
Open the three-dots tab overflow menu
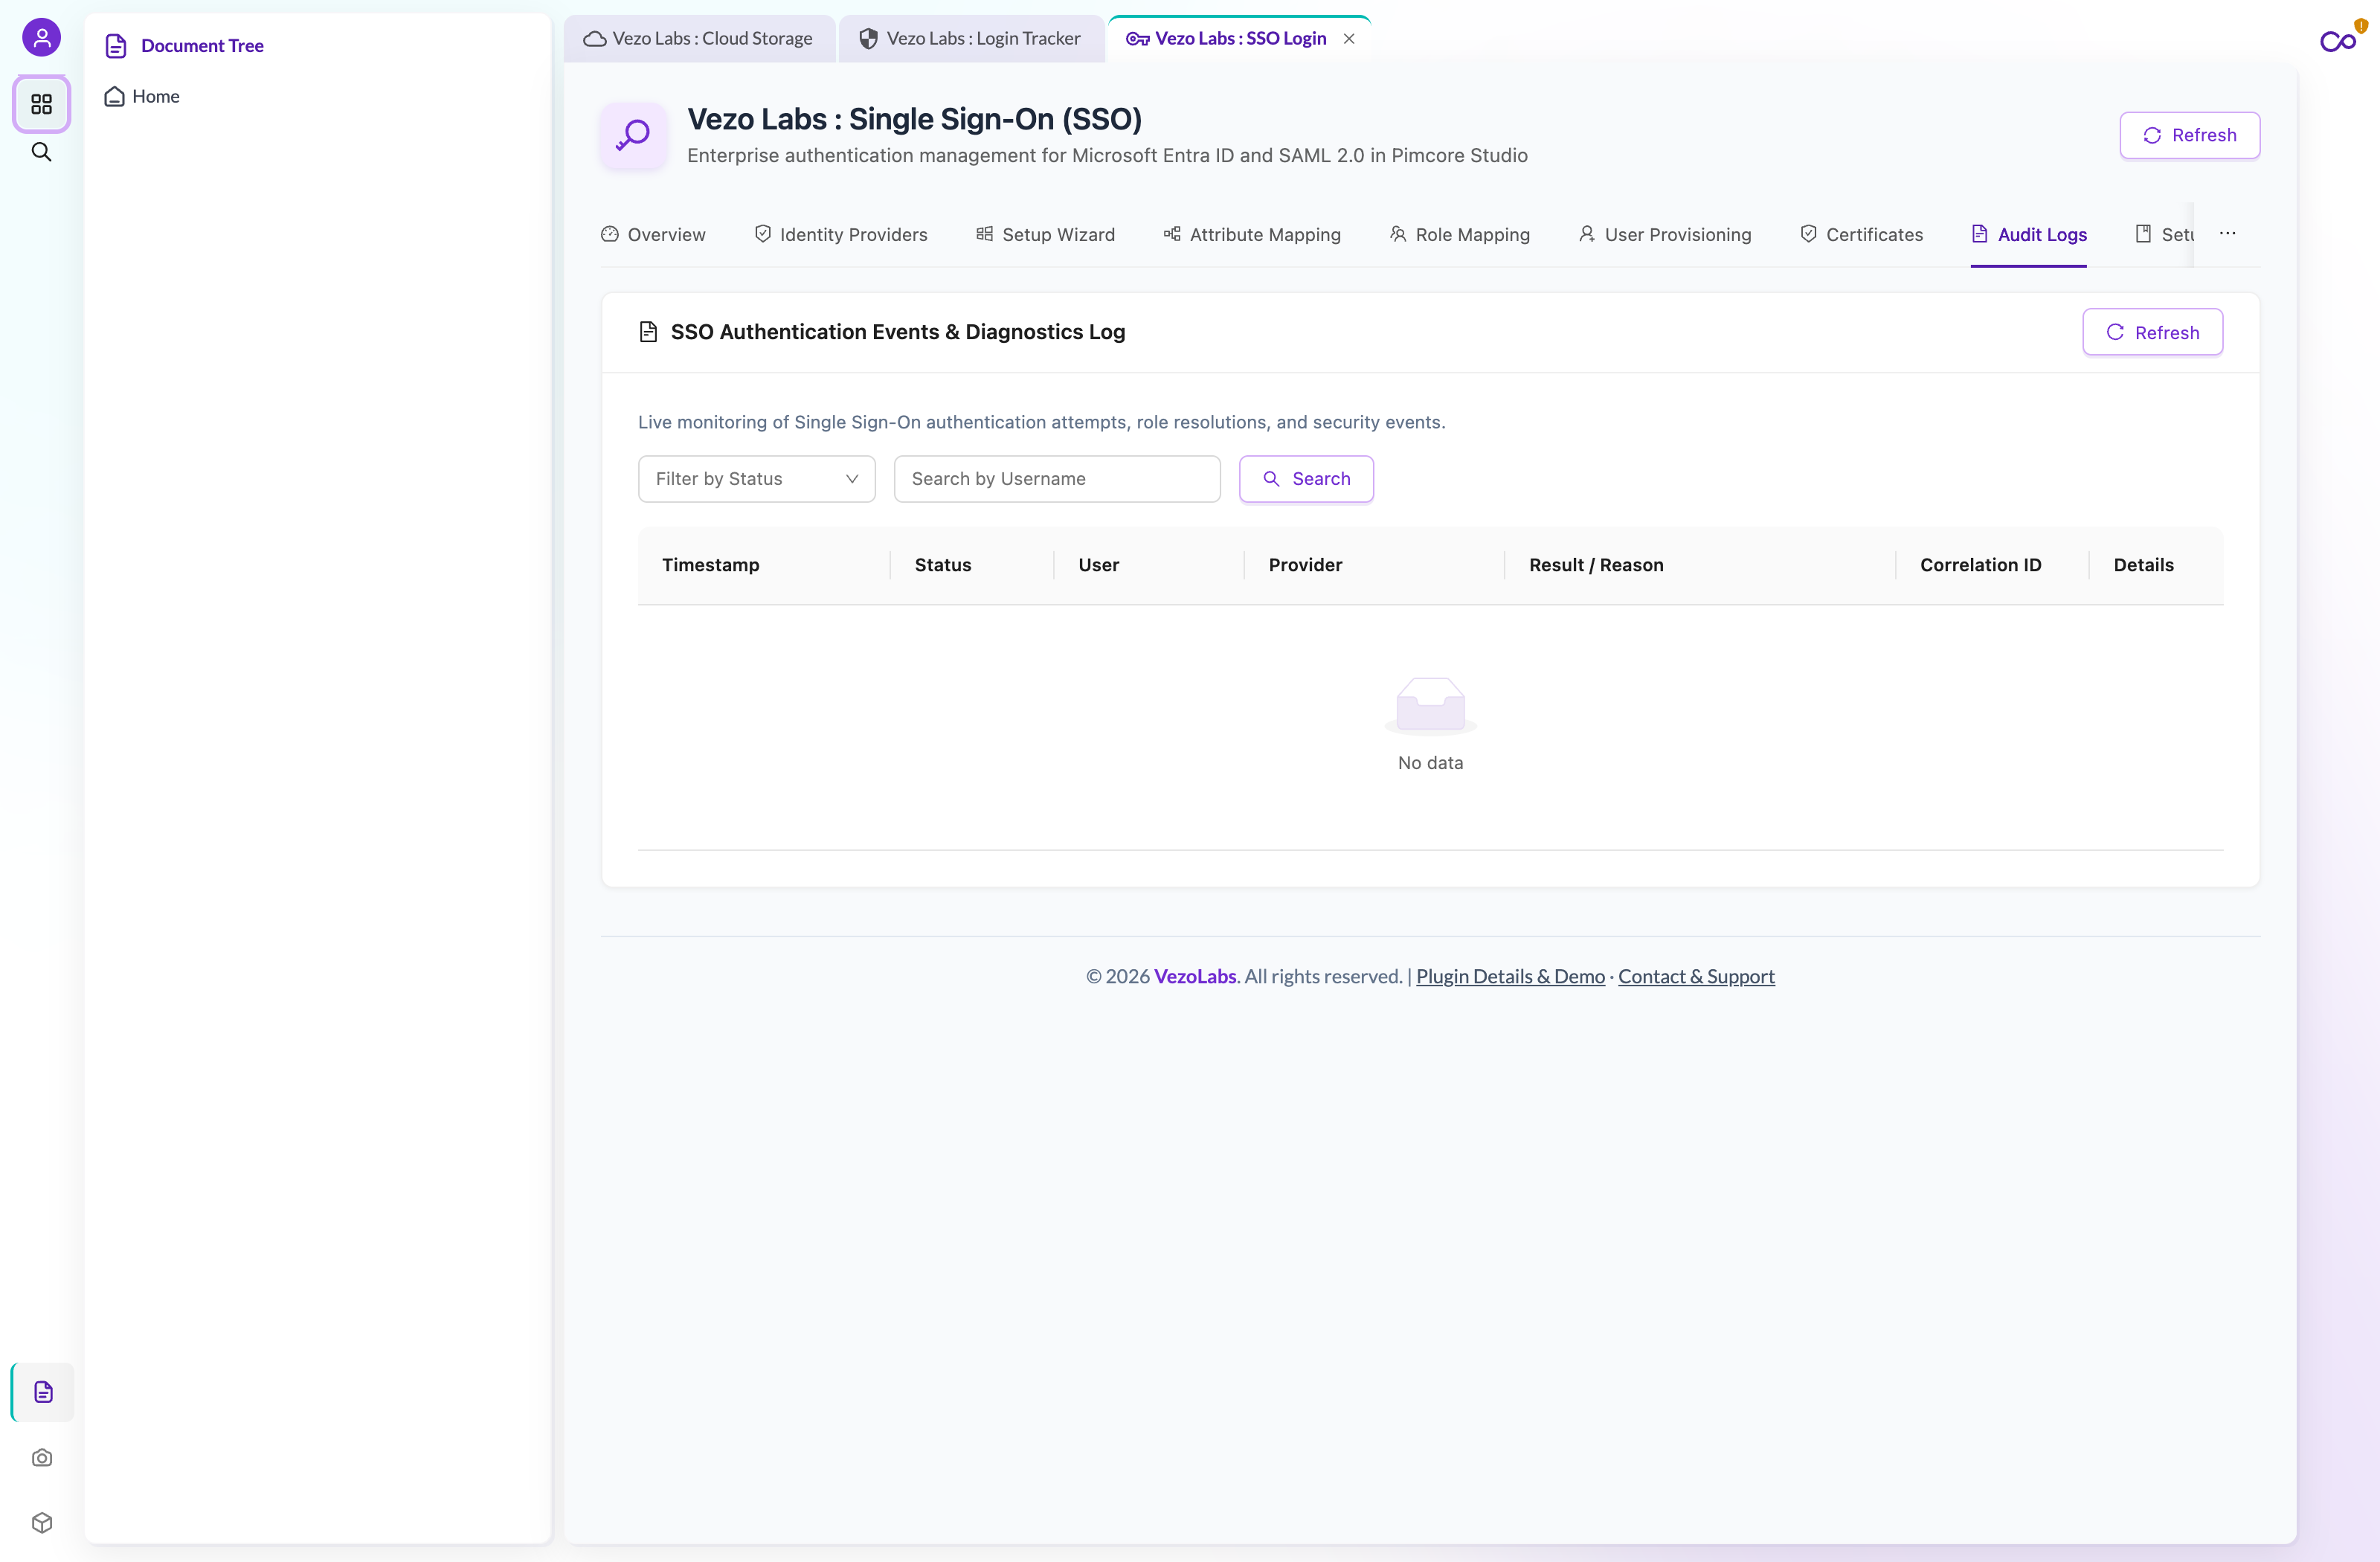2228,234
